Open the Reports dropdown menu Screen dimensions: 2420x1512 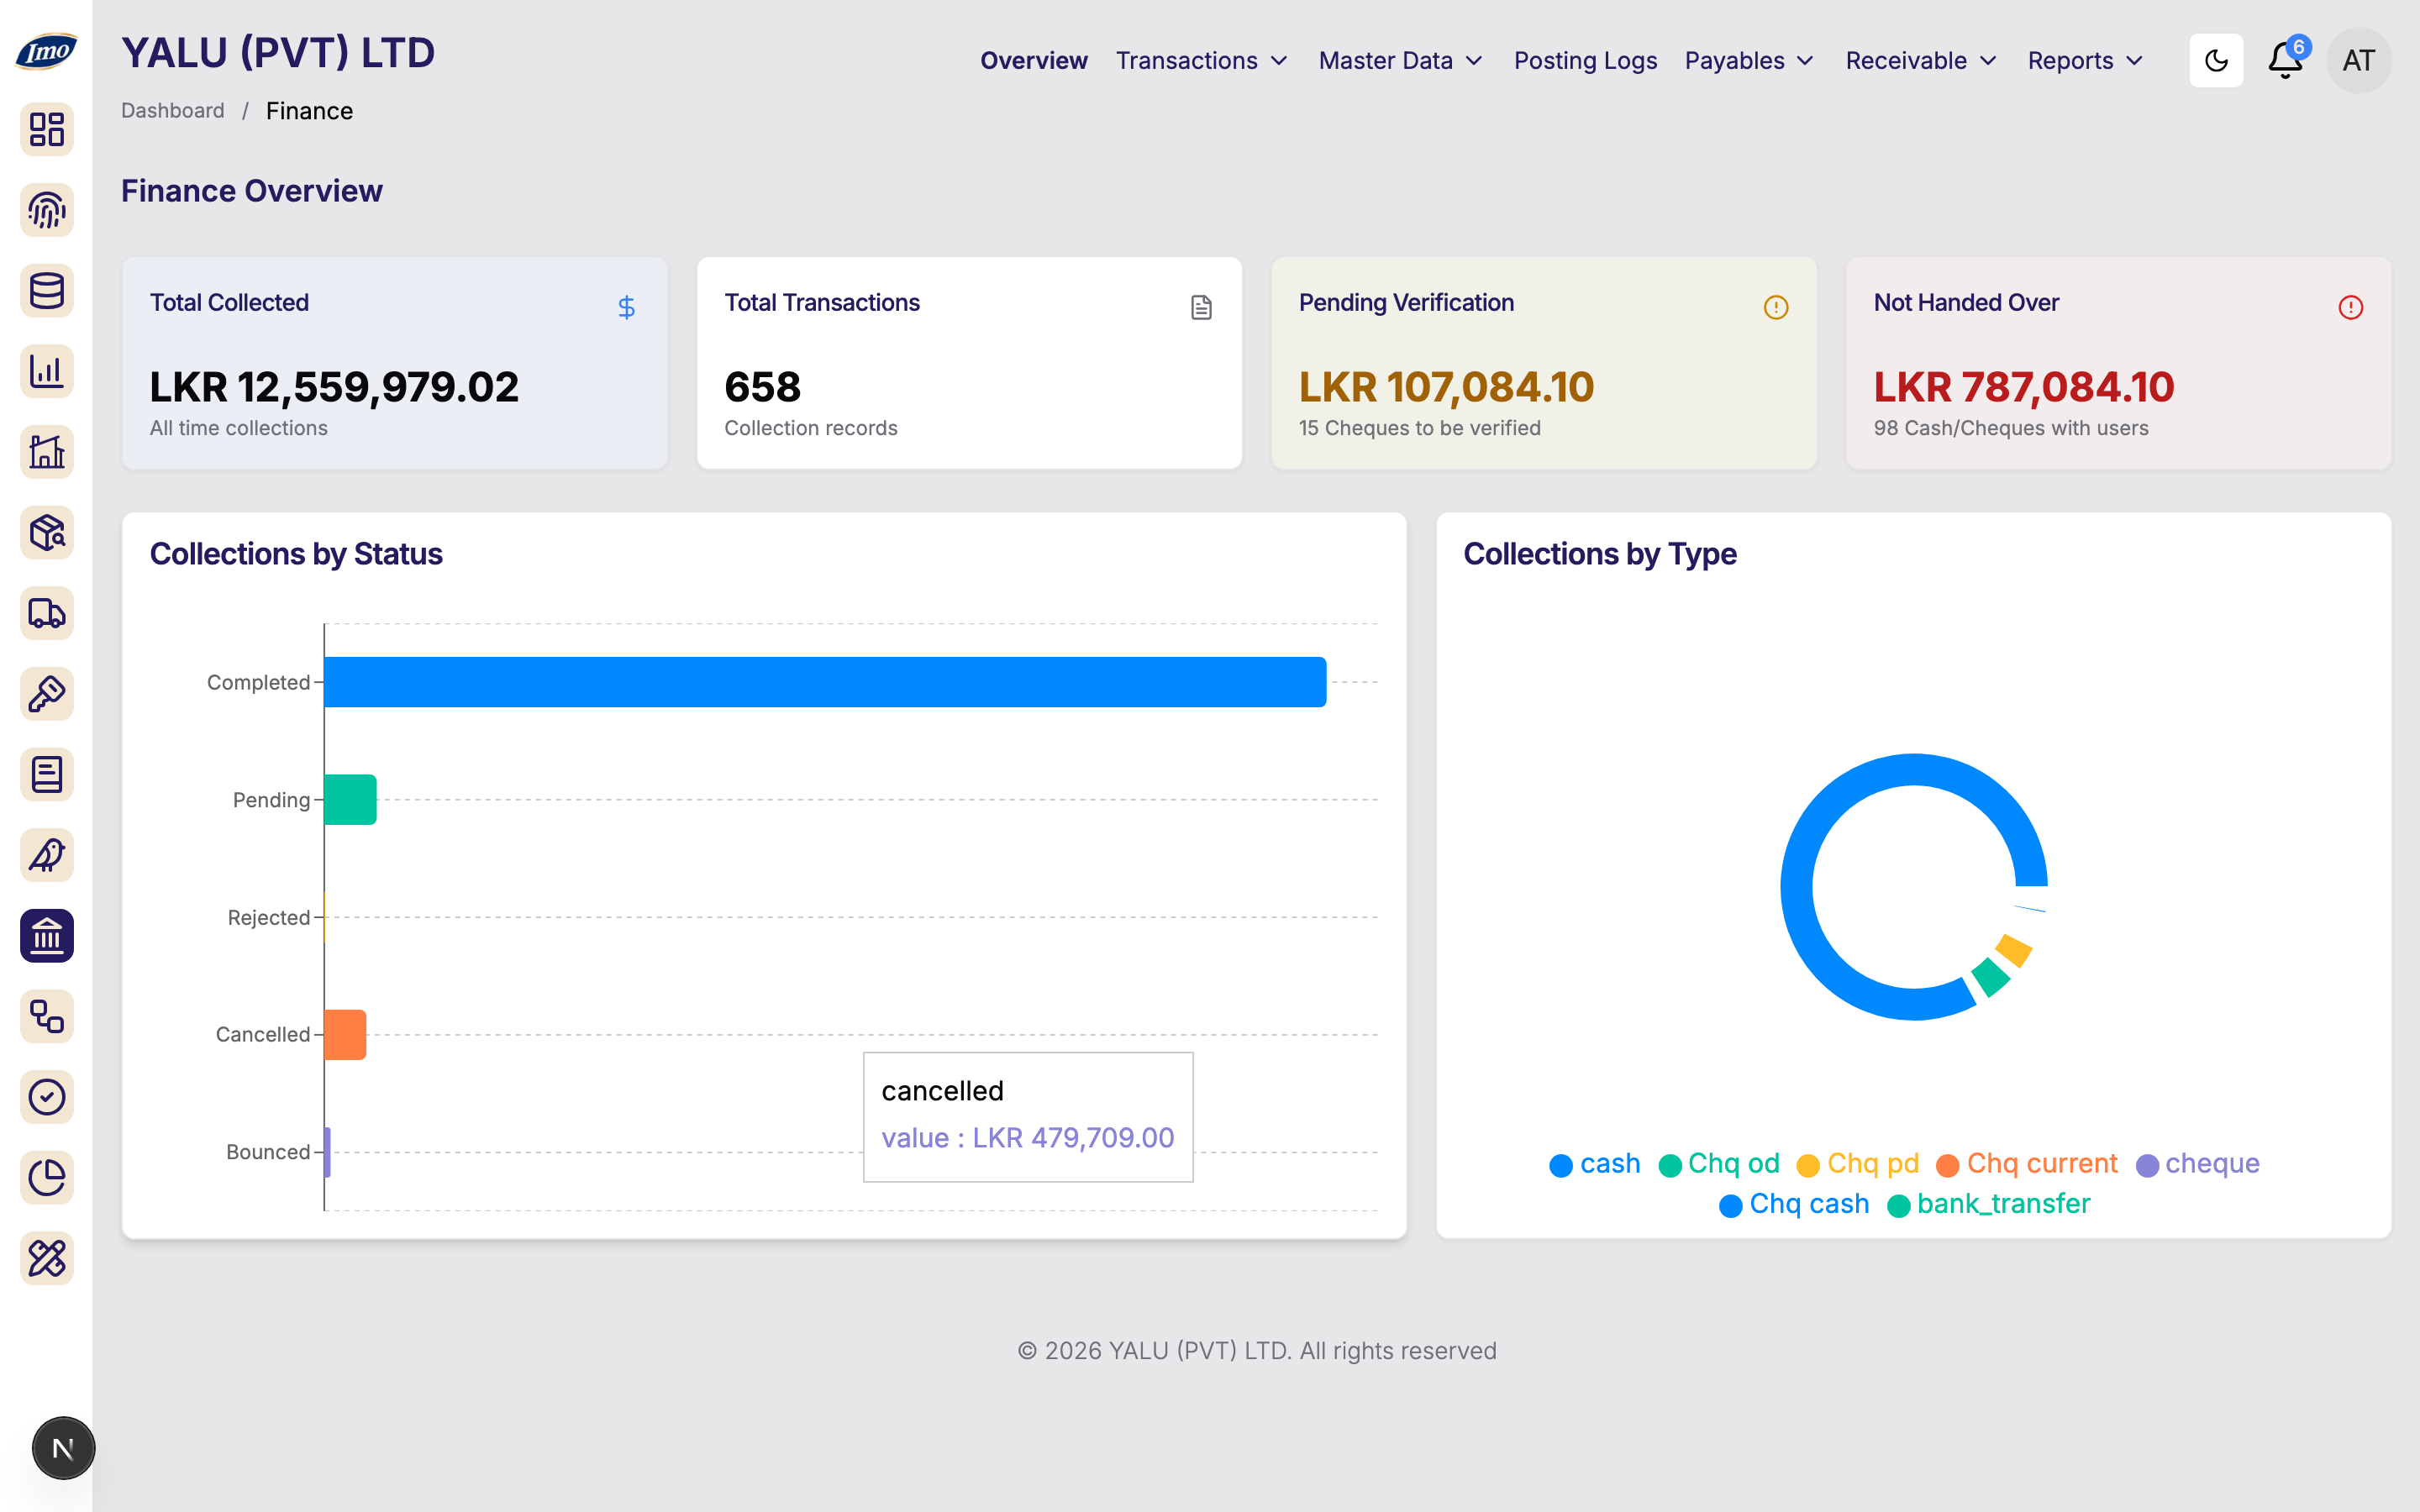pyautogui.click(x=2085, y=60)
